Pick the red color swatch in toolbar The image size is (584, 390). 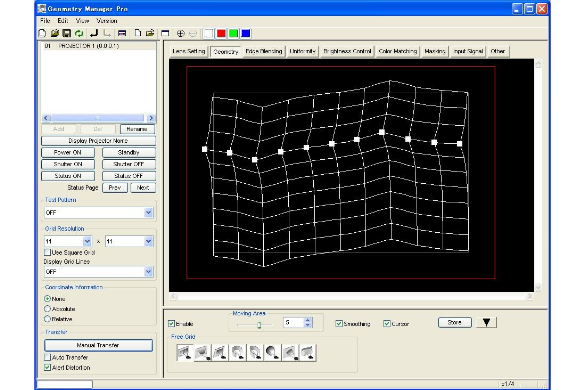pos(221,34)
